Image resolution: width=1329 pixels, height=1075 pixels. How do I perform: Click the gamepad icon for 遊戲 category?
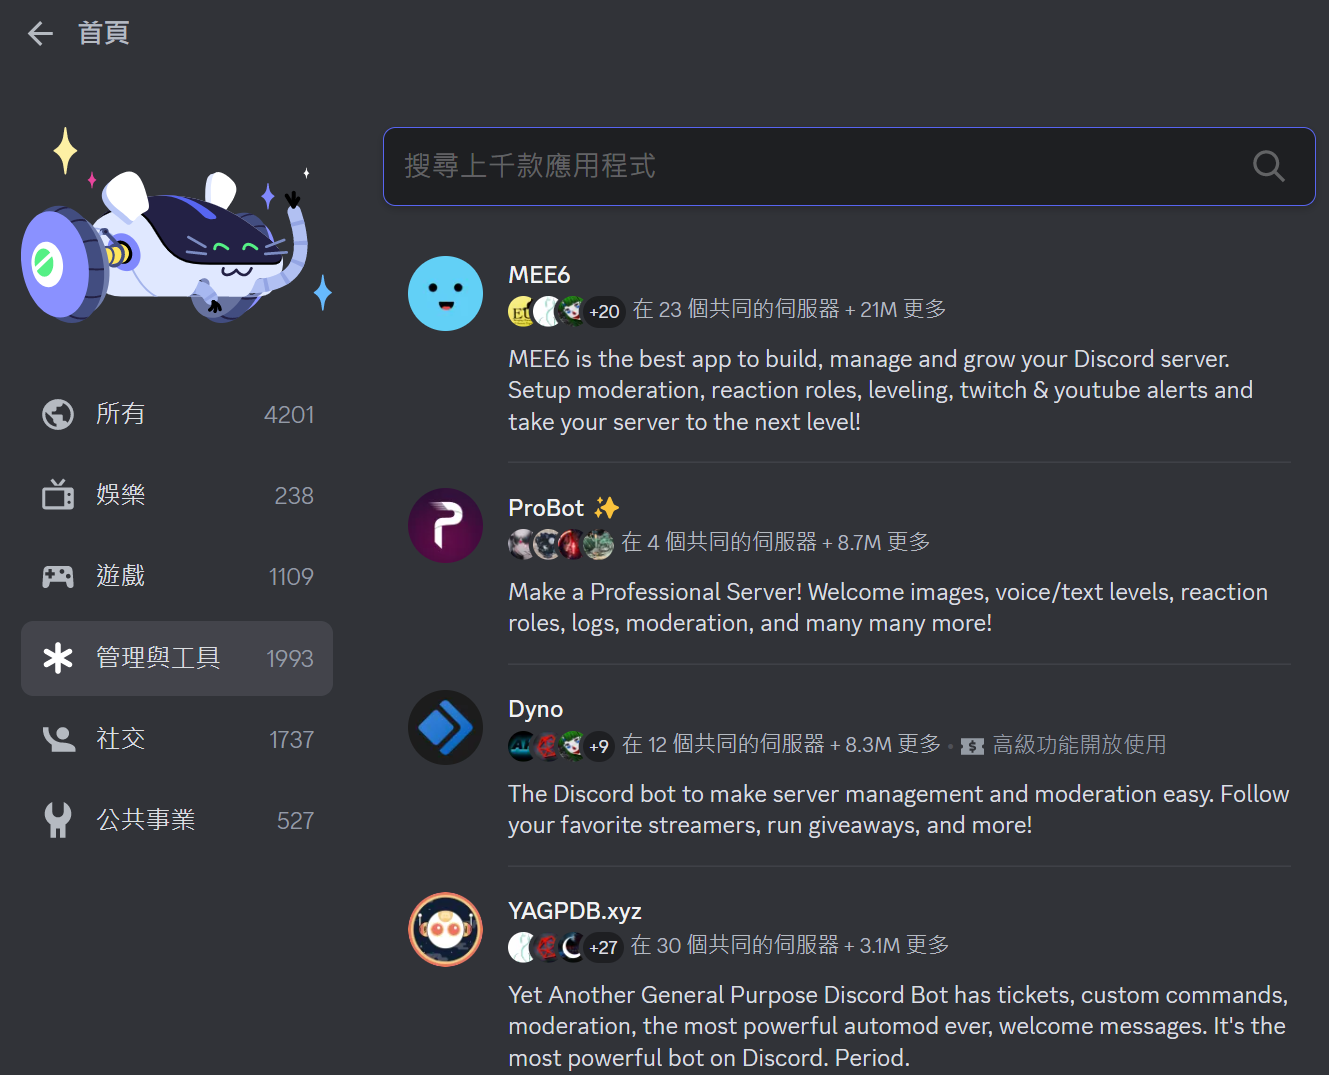click(x=58, y=576)
